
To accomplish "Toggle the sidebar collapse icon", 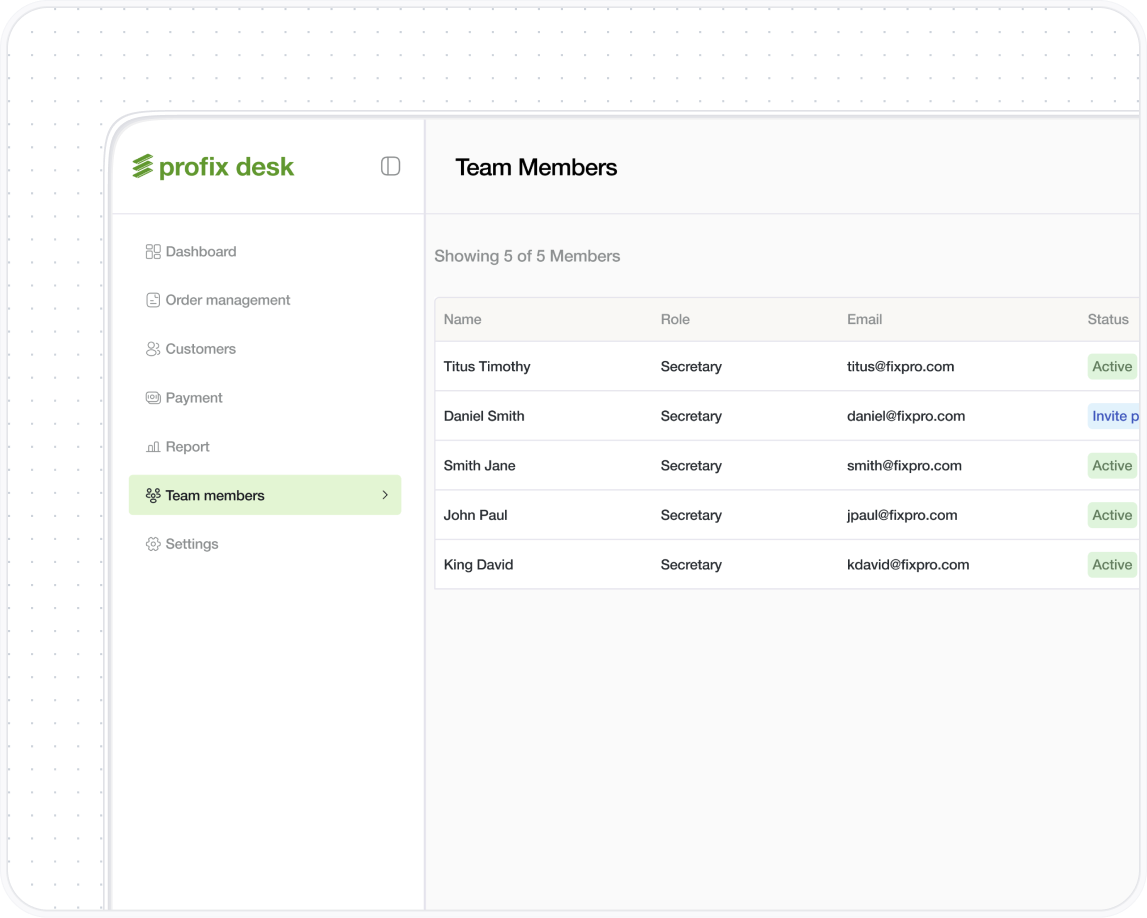I will (x=390, y=166).
